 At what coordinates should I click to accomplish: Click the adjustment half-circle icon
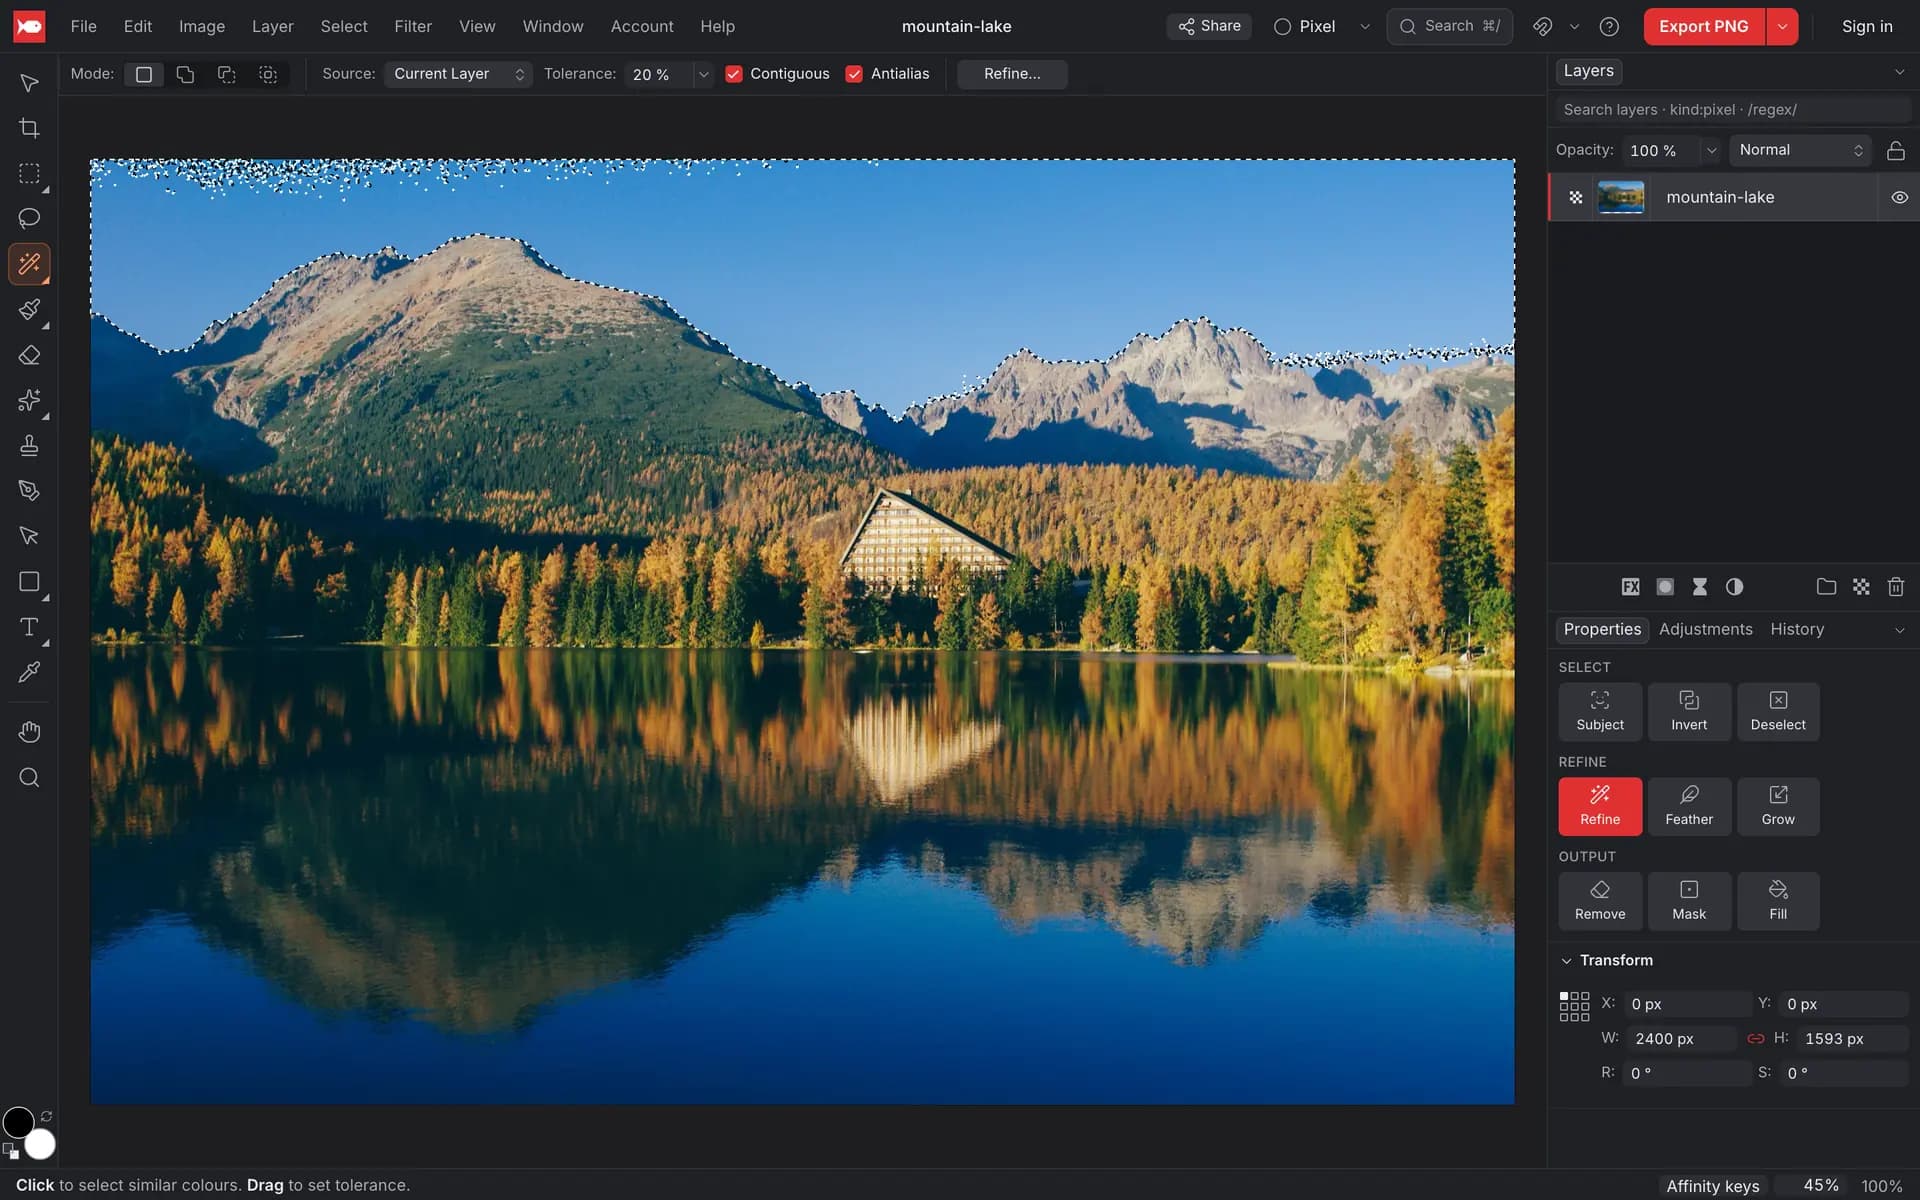pos(1734,587)
